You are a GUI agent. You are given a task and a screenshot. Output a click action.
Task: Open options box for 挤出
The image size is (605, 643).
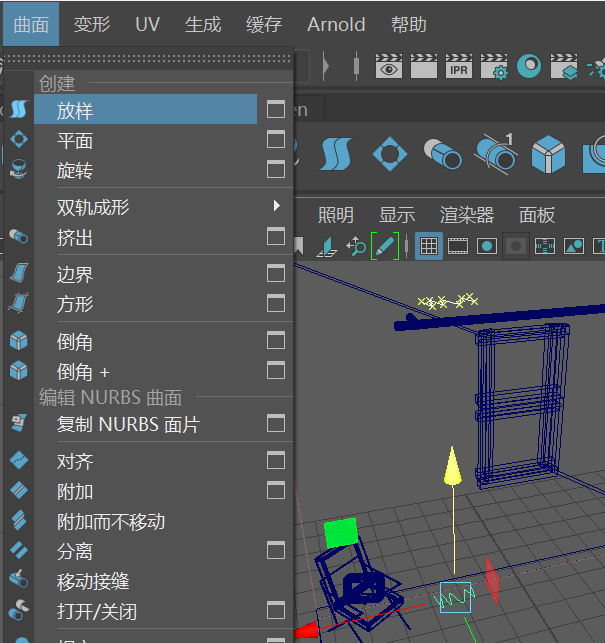click(x=276, y=236)
